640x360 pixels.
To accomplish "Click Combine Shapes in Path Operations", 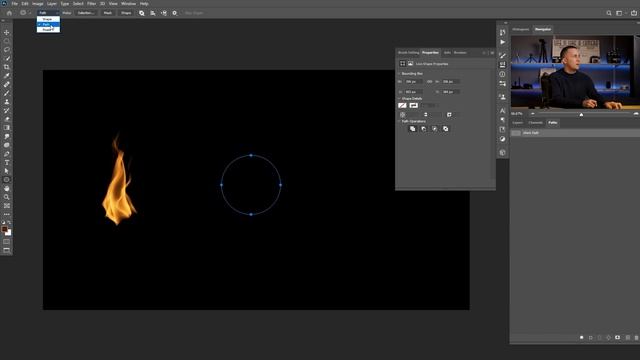I will point(413,129).
